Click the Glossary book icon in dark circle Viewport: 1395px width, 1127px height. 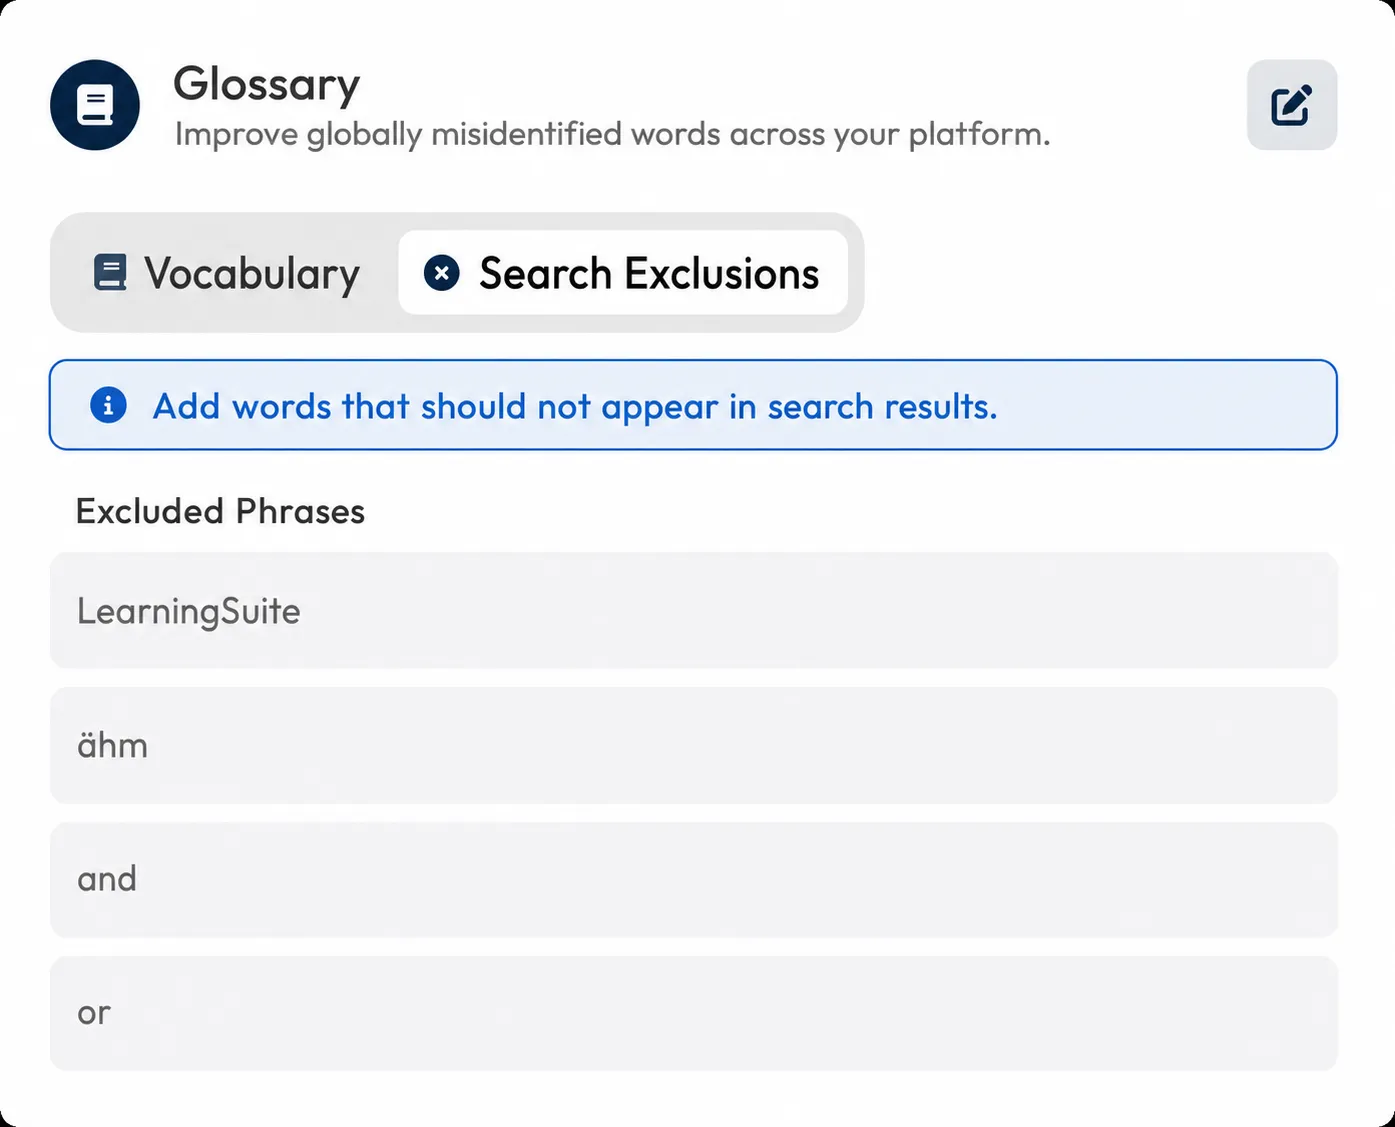coord(95,105)
